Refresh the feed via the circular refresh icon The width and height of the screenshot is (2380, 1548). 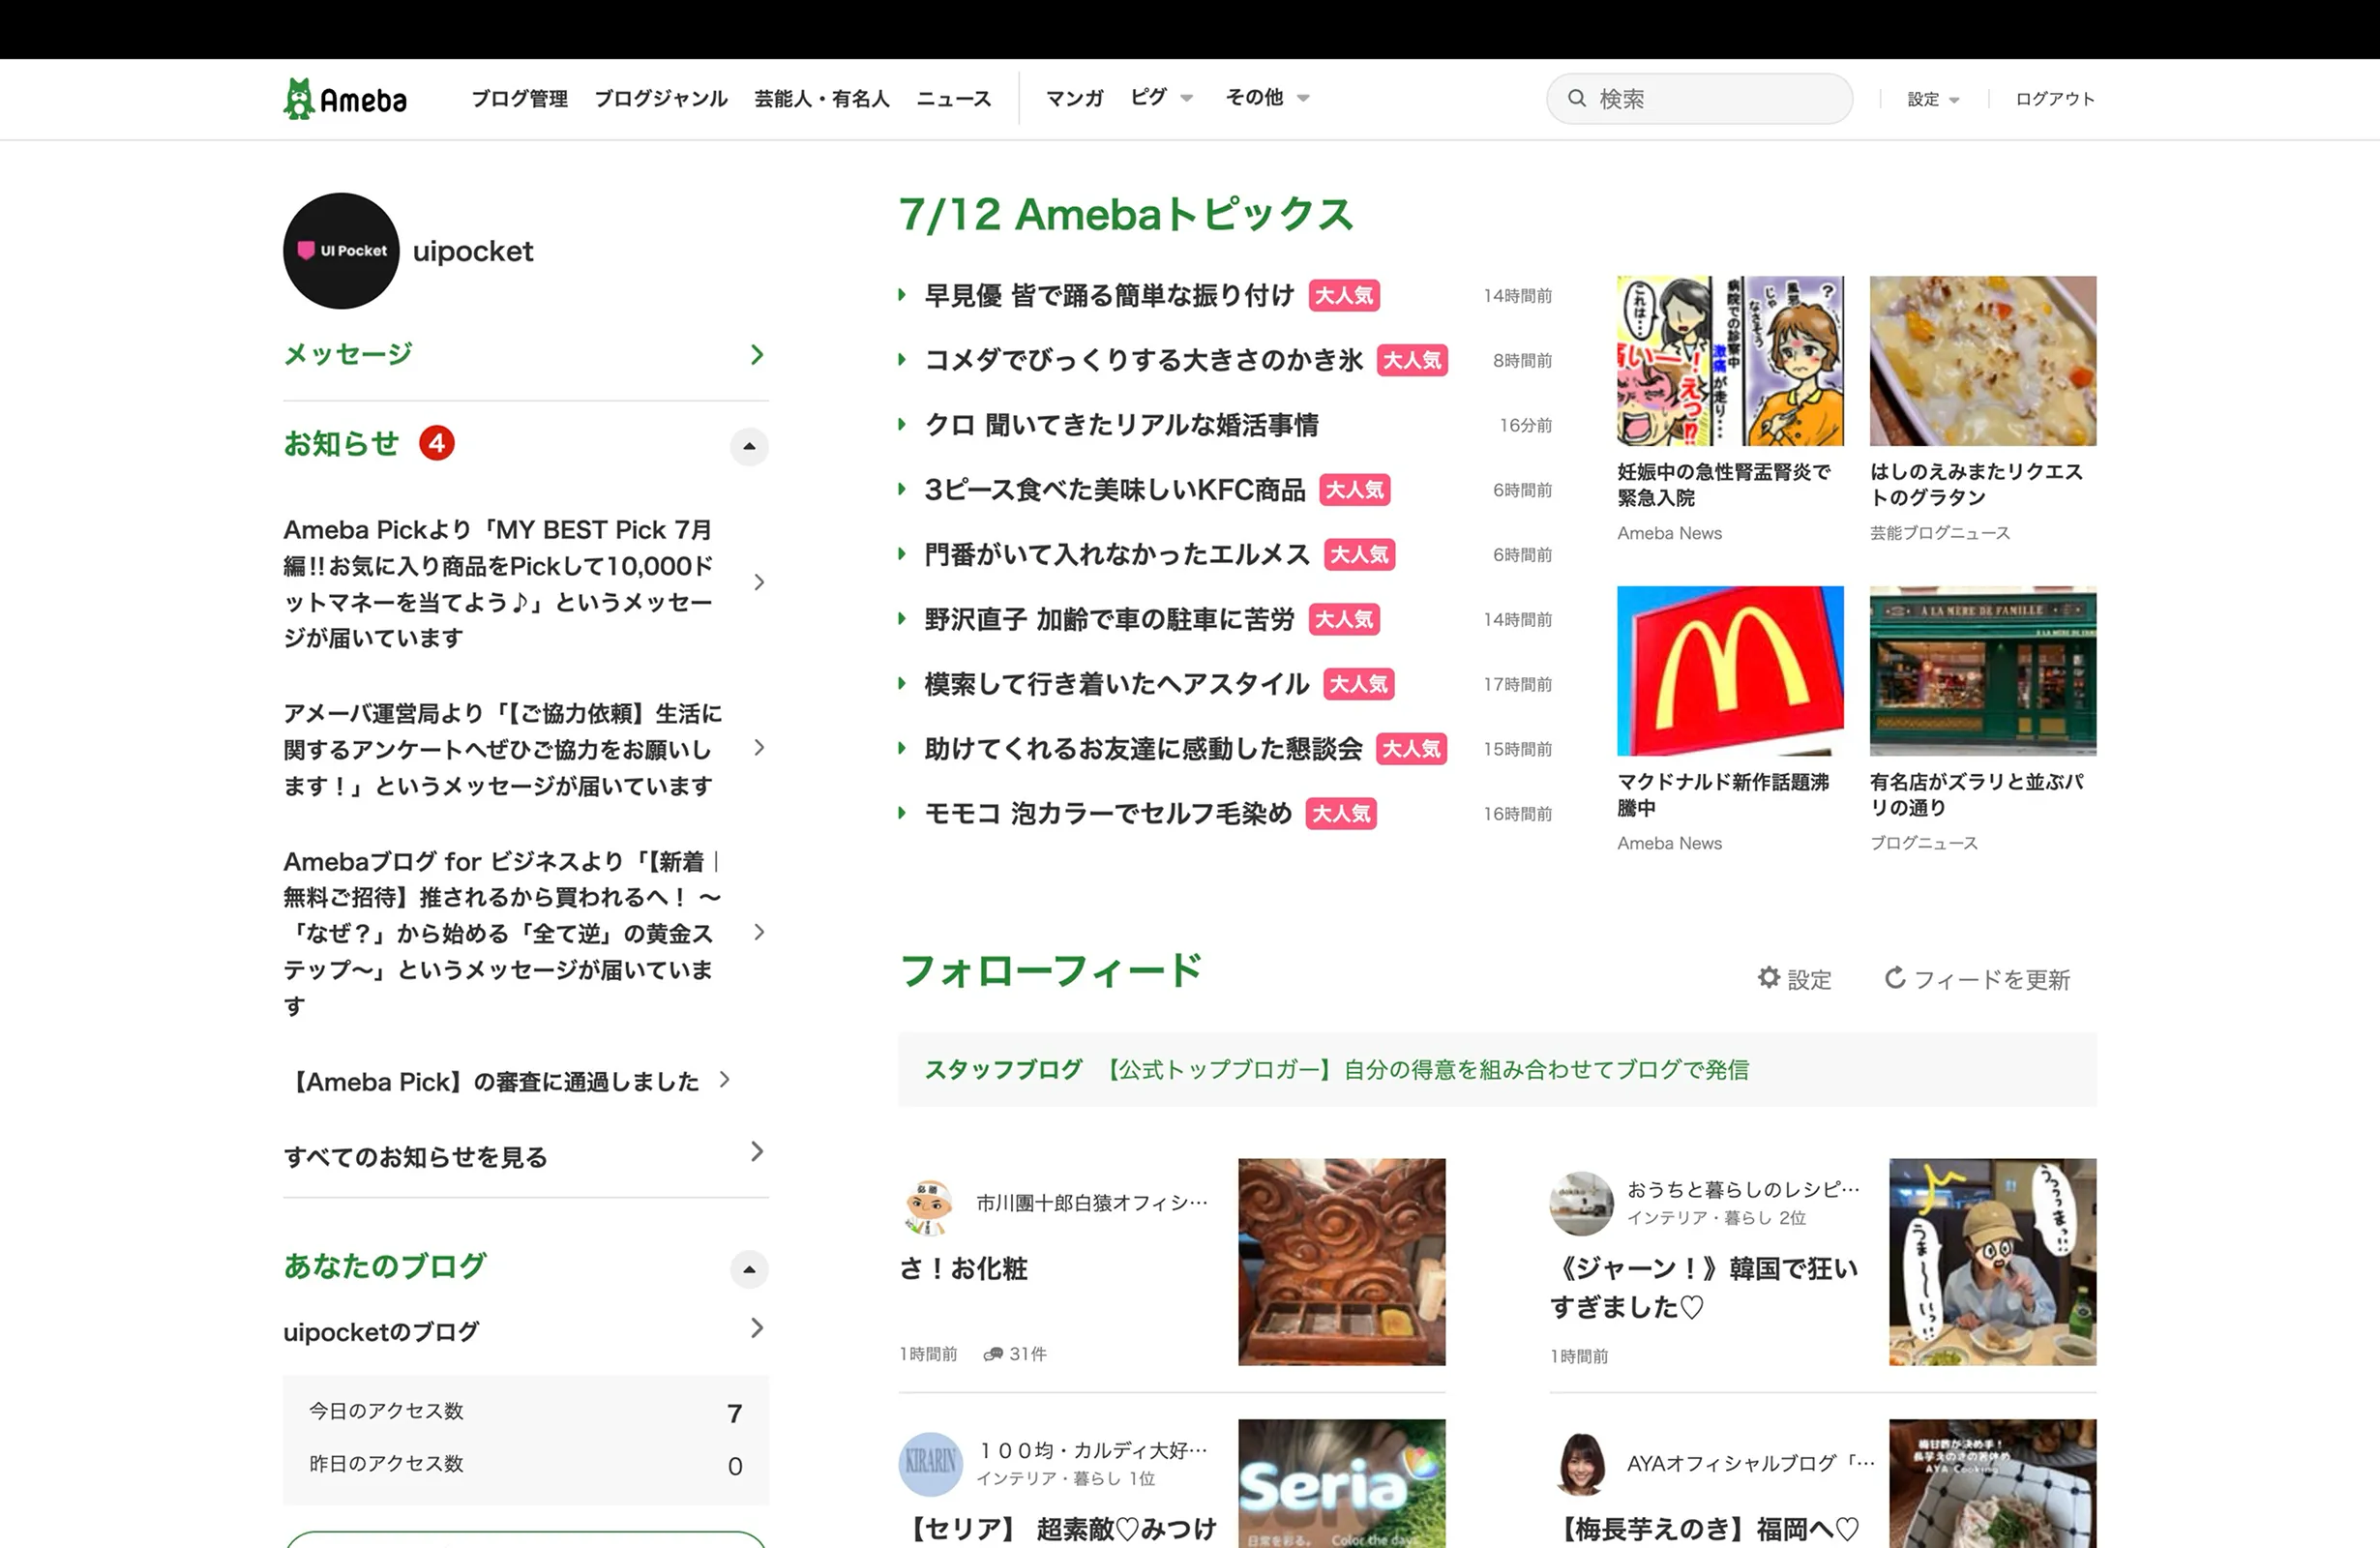click(1895, 978)
